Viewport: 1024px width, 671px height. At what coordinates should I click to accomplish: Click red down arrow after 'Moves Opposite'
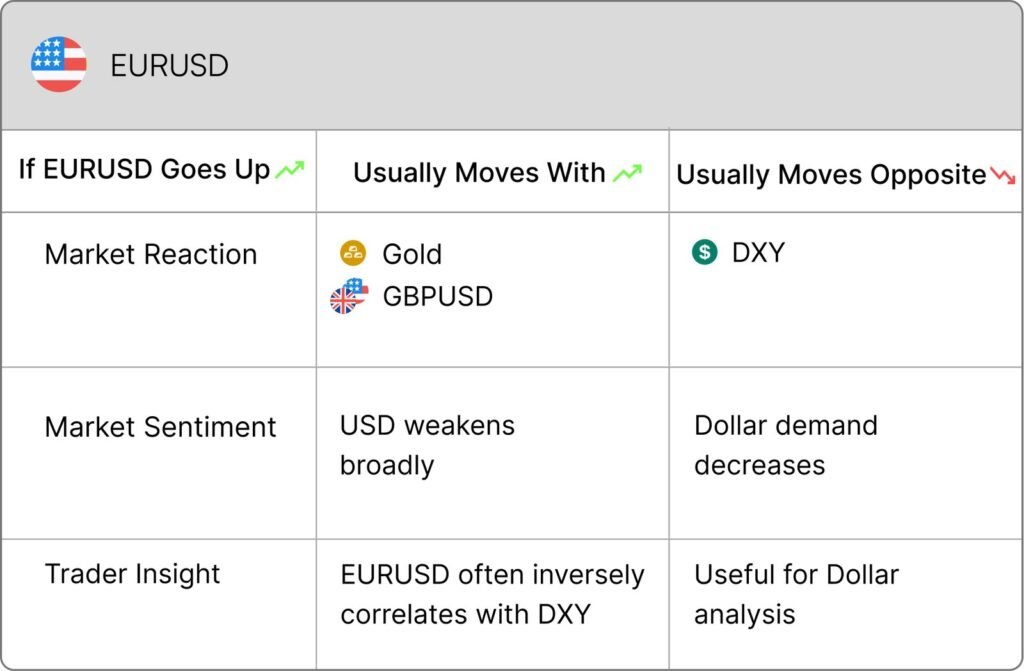click(x=1002, y=174)
